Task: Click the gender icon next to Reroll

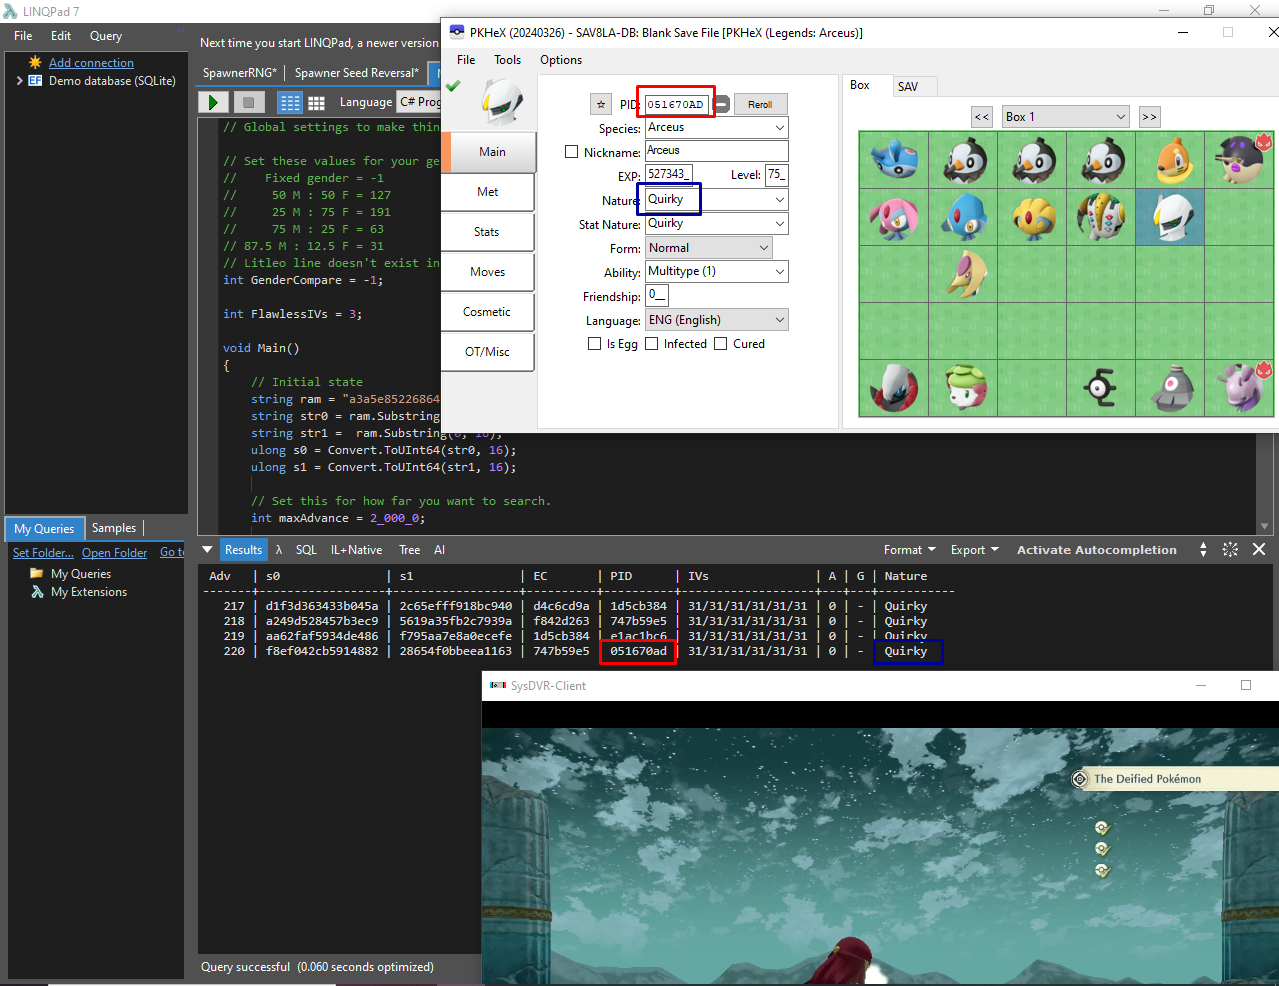Action: click(722, 104)
